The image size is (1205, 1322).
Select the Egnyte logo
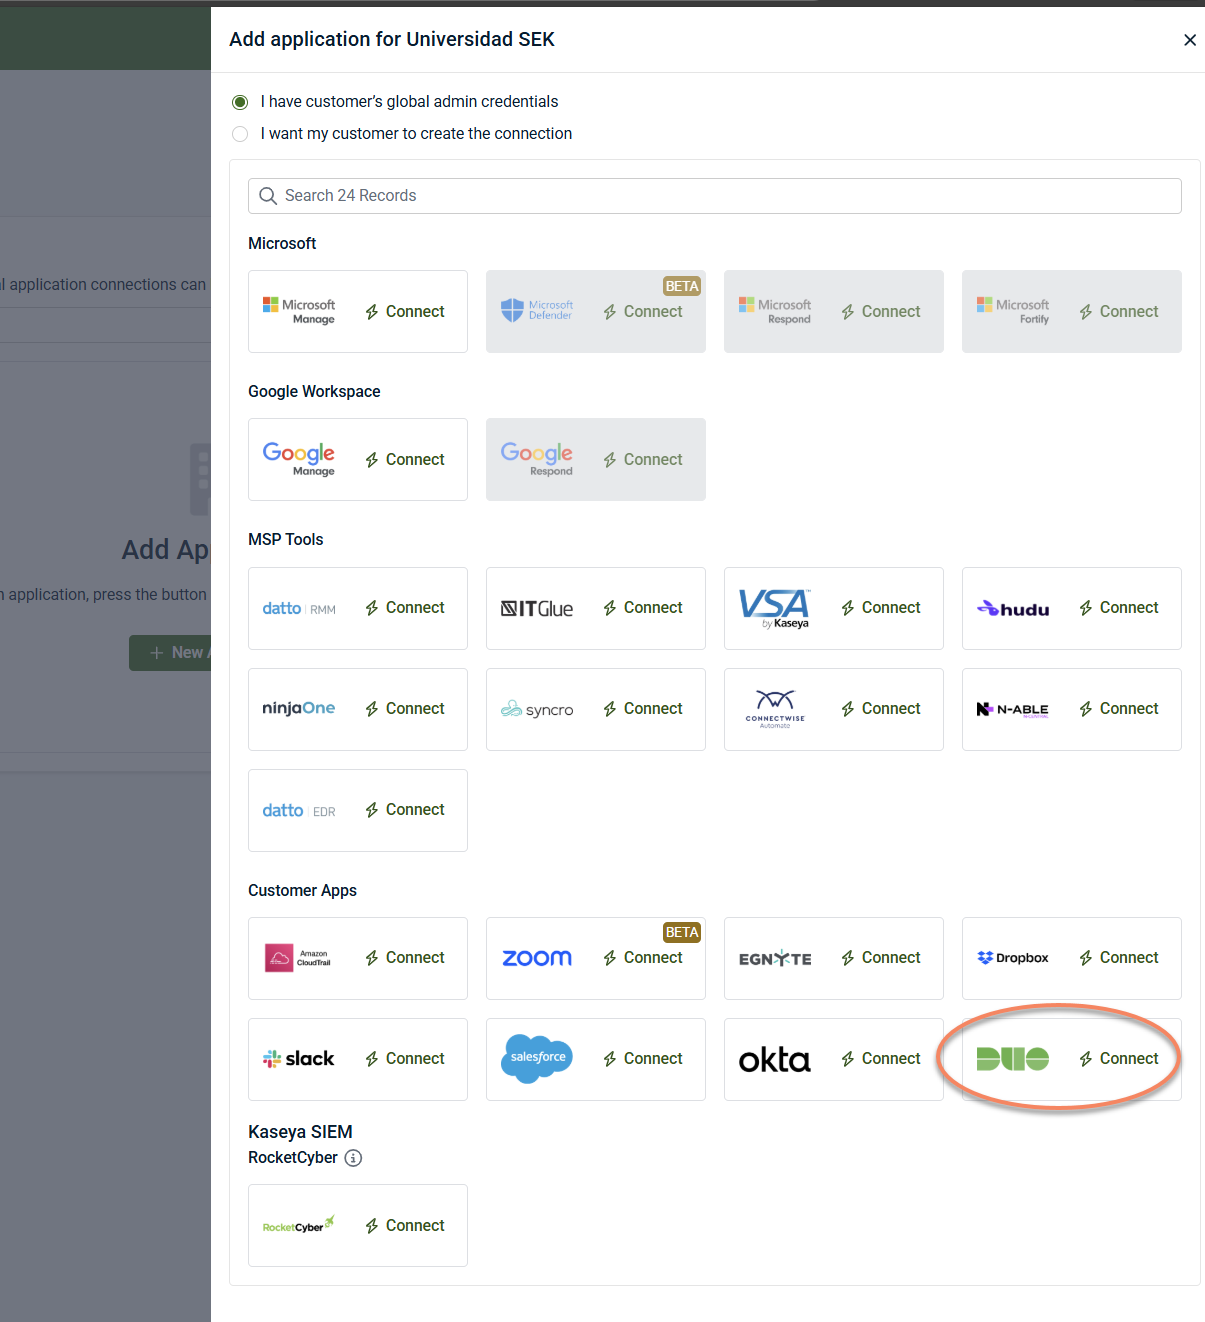coord(775,958)
